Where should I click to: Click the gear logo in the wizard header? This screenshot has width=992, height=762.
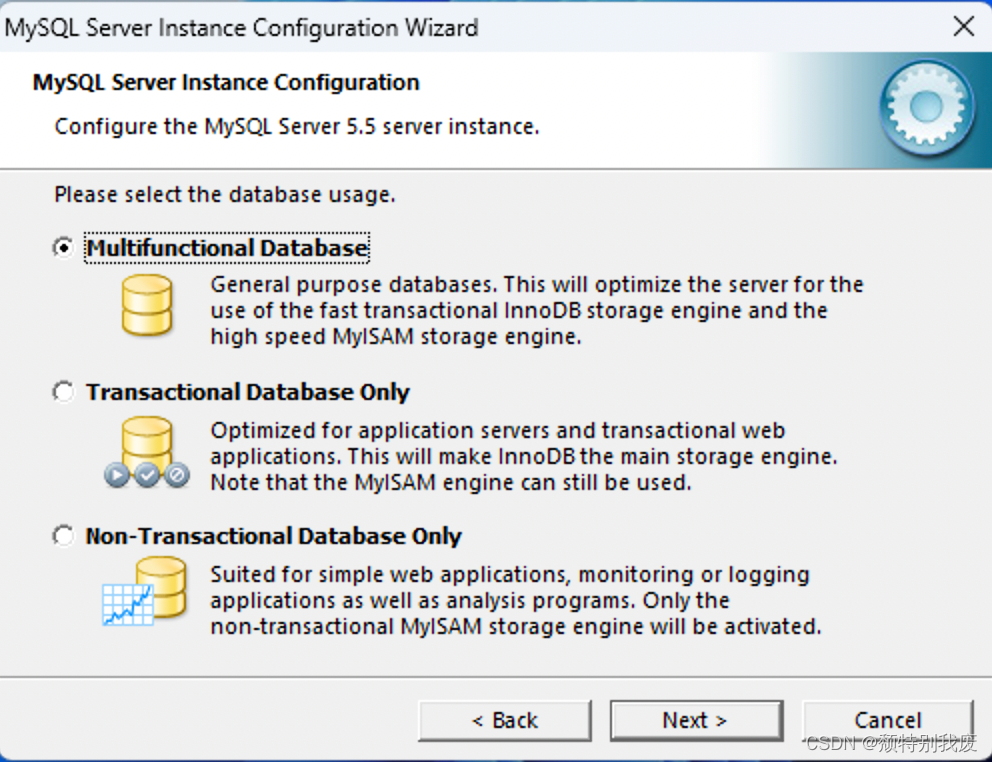923,106
